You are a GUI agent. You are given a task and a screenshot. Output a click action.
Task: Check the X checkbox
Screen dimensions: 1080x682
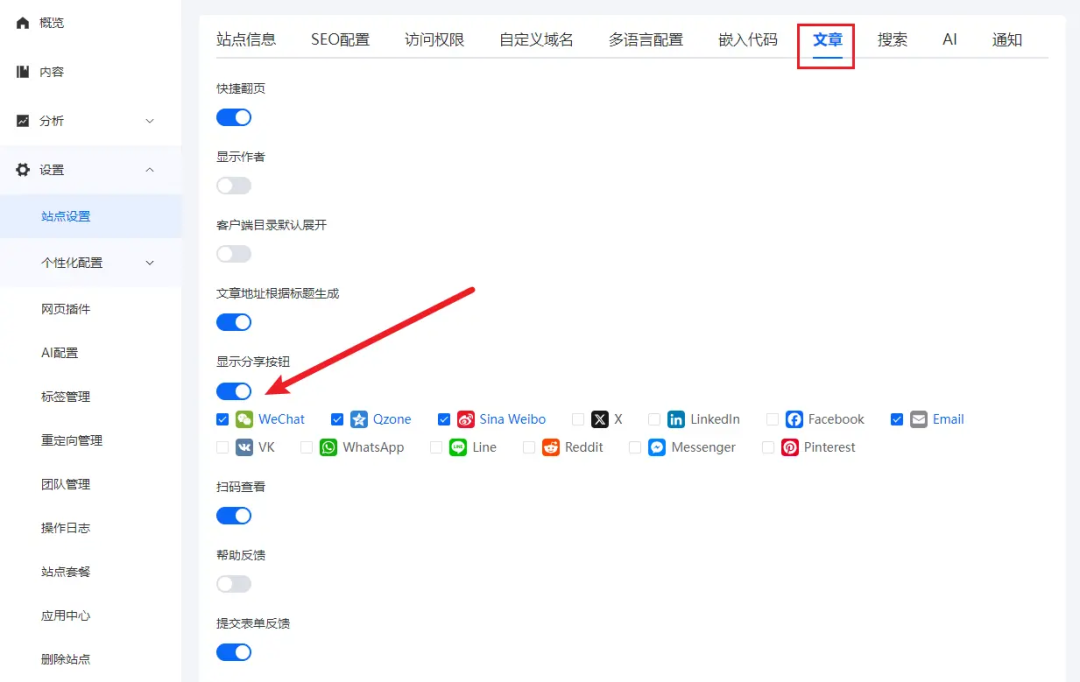pyautogui.click(x=578, y=419)
